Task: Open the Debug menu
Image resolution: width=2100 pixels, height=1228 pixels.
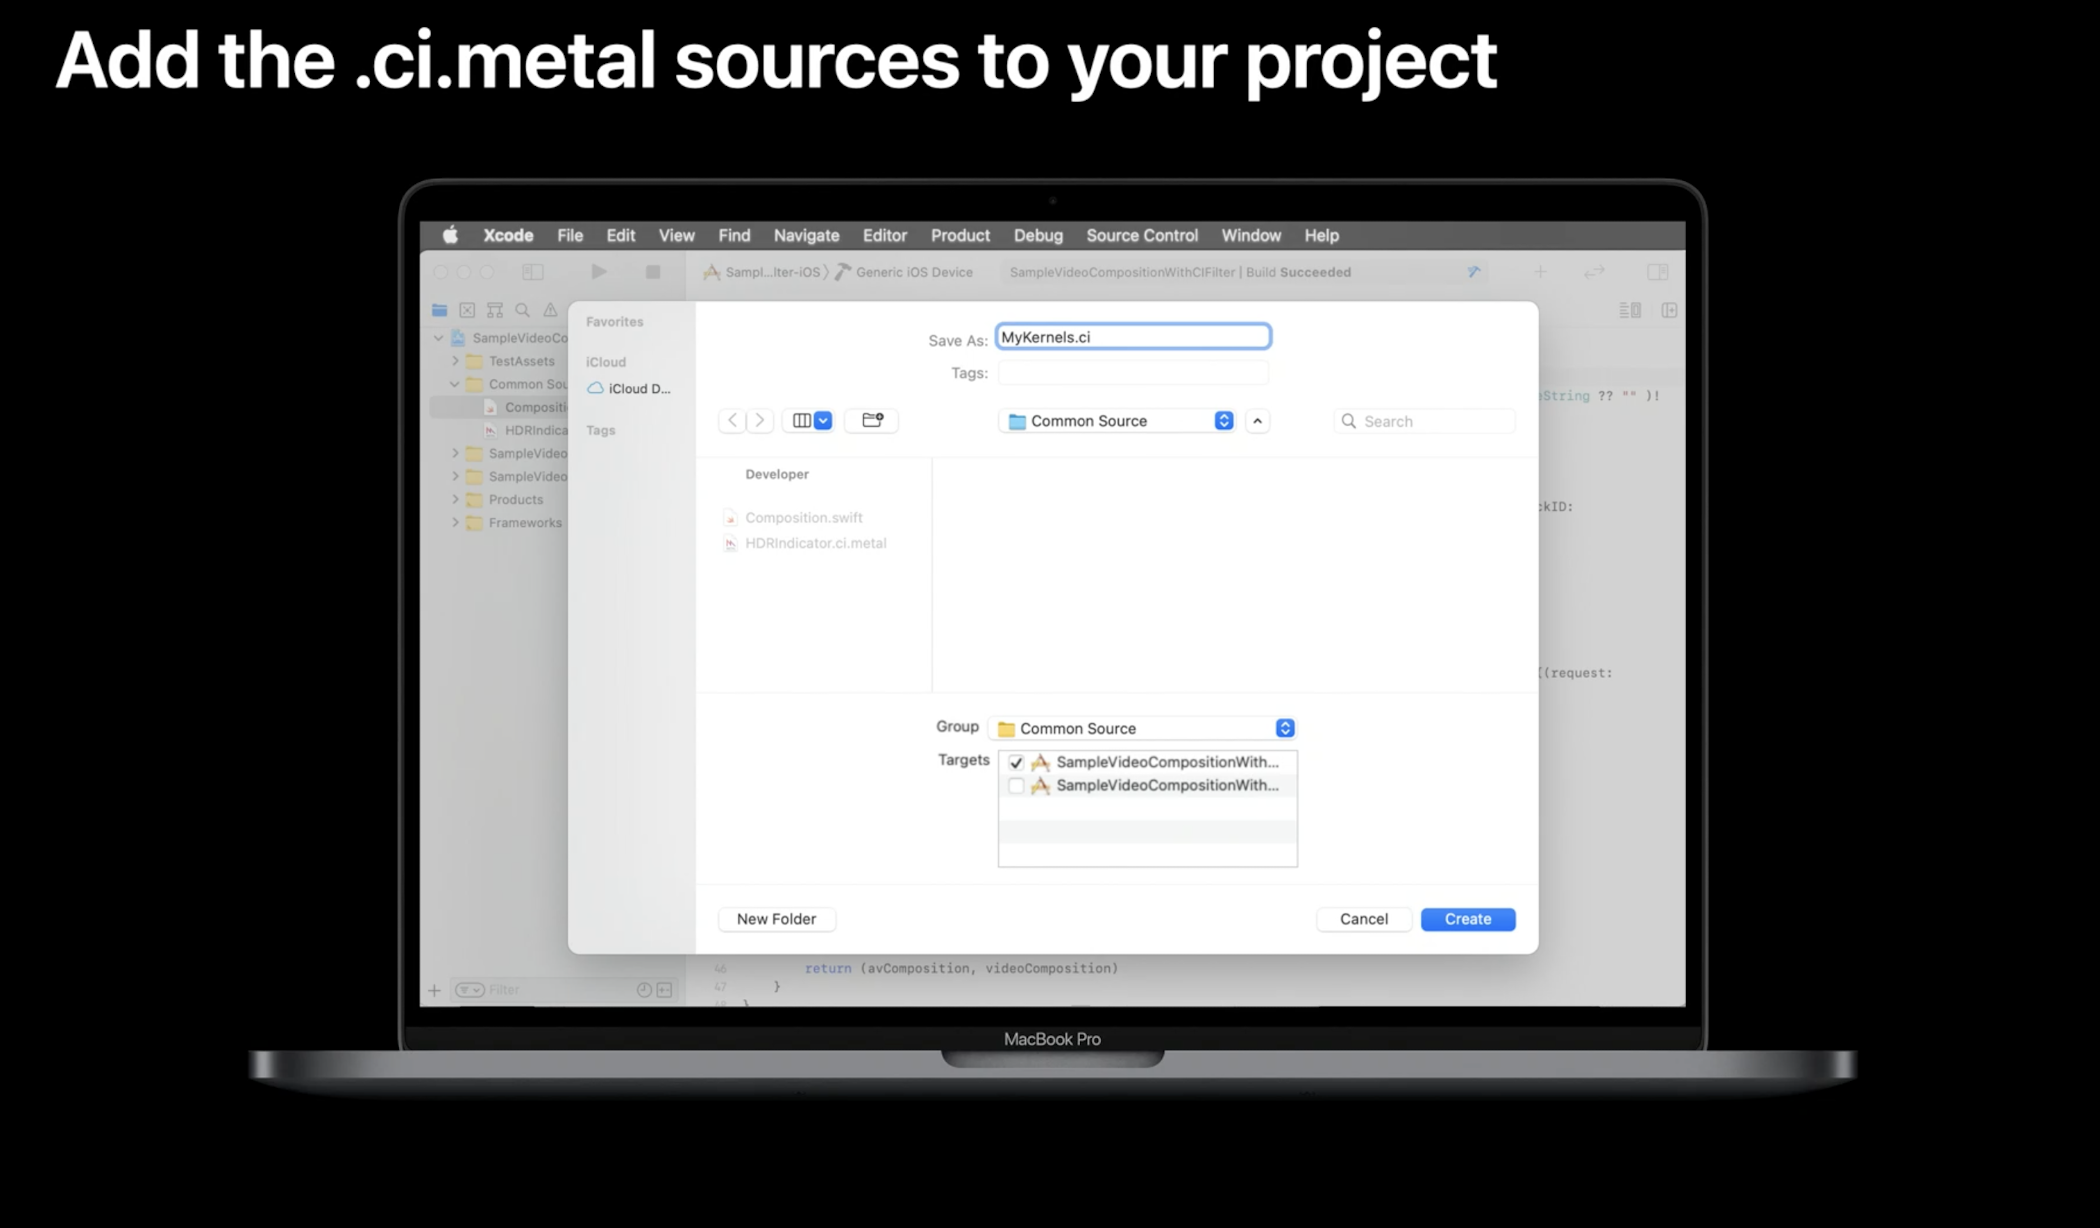Action: [x=1038, y=235]
